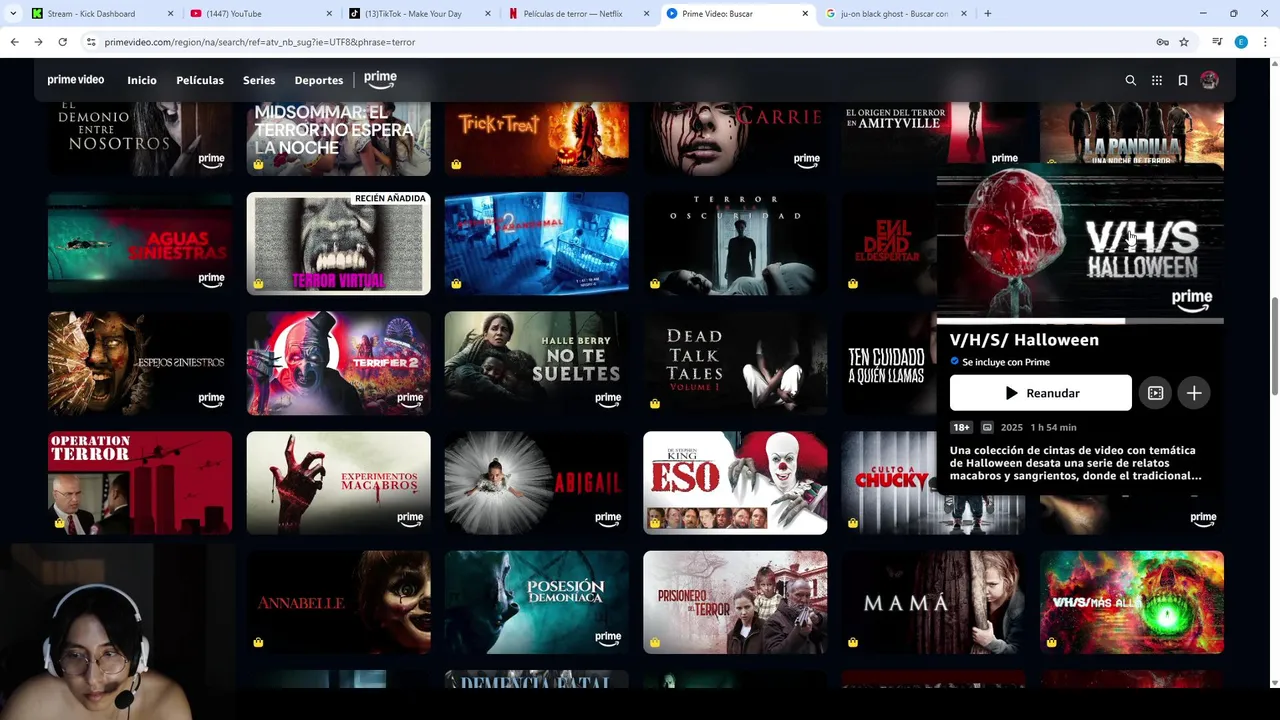Go to Inicio in Prime Video menu
The height and width of the screenshot is (720, 1280).
[x=142, y=80]
